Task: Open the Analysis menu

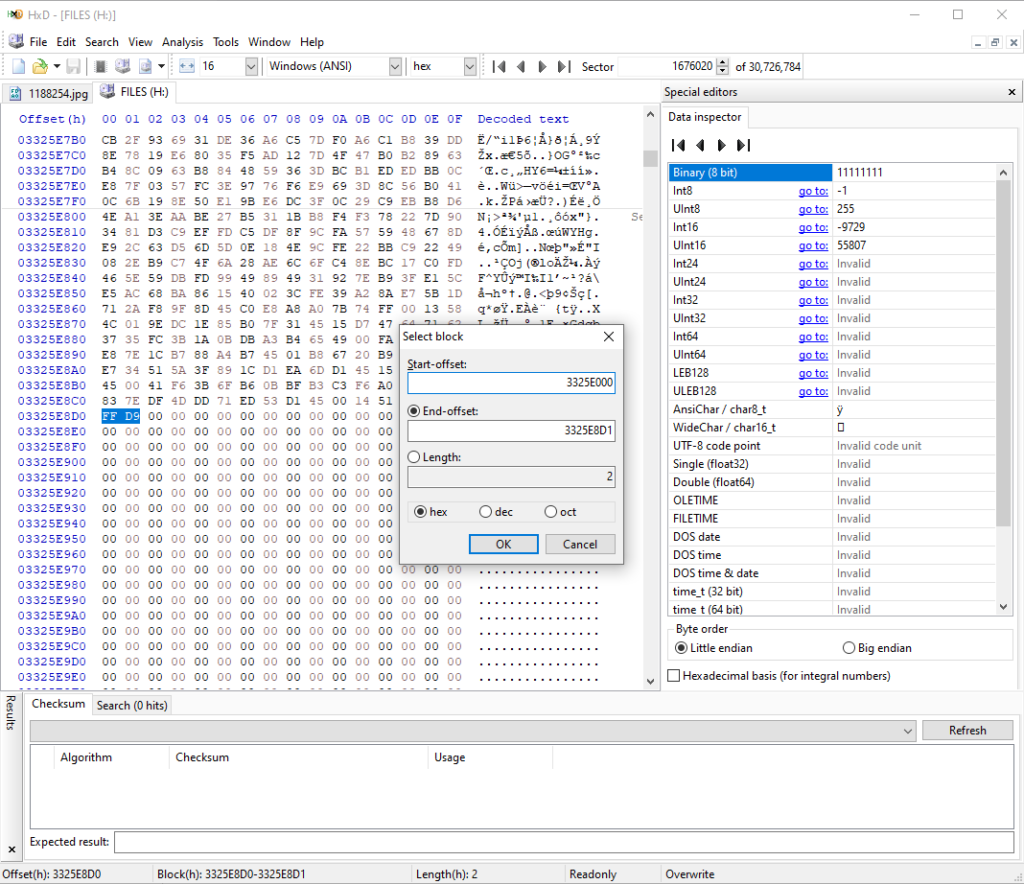Action: click(182, 42)
